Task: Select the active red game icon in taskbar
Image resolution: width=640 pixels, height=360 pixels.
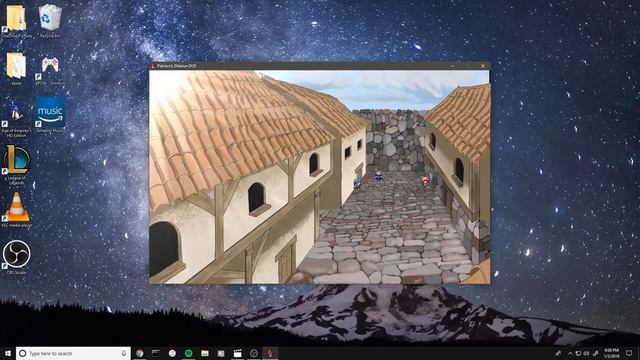Action: point(270,353)
